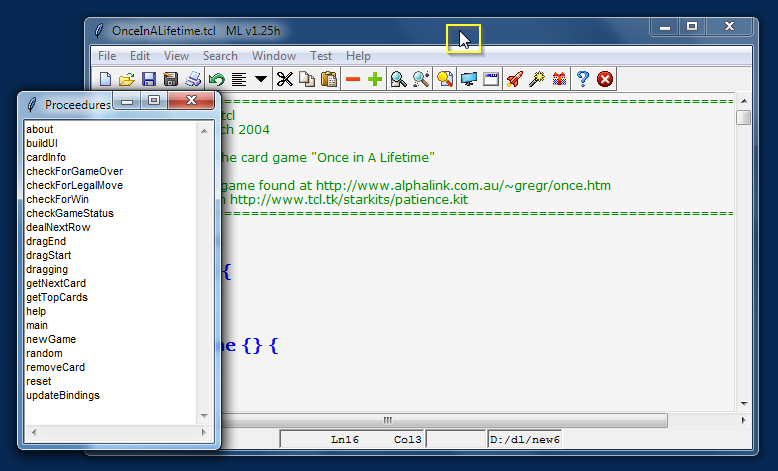
Task: Select 'getTopCards' procedure
Action: point(57,297)
